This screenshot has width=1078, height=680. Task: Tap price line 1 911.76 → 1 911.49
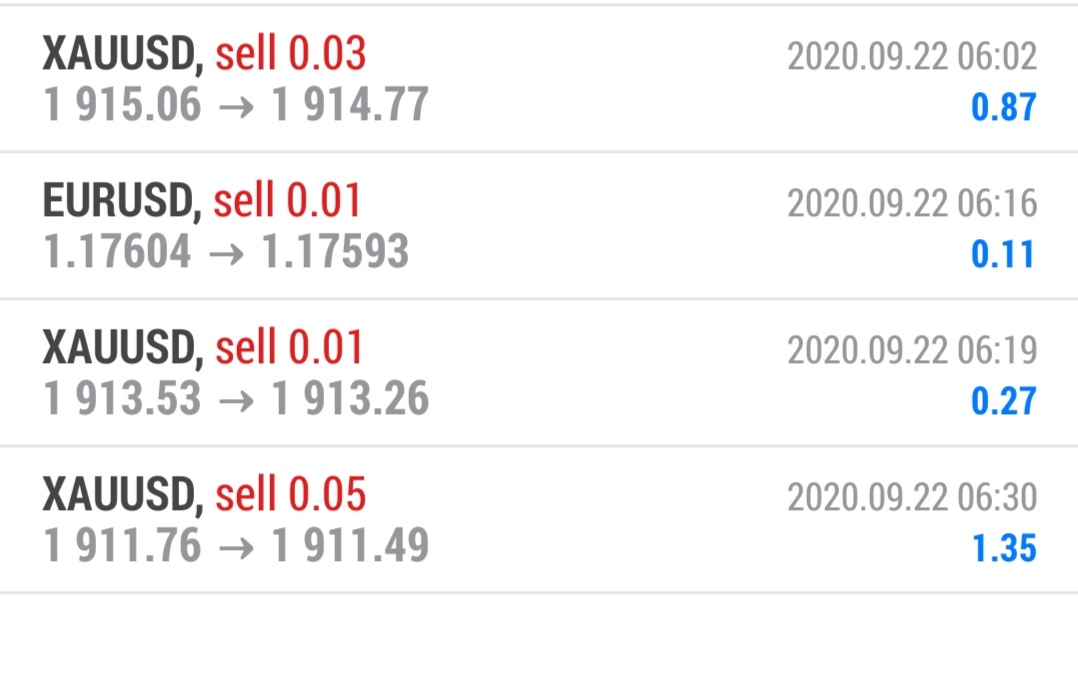(x=236, y=546)
